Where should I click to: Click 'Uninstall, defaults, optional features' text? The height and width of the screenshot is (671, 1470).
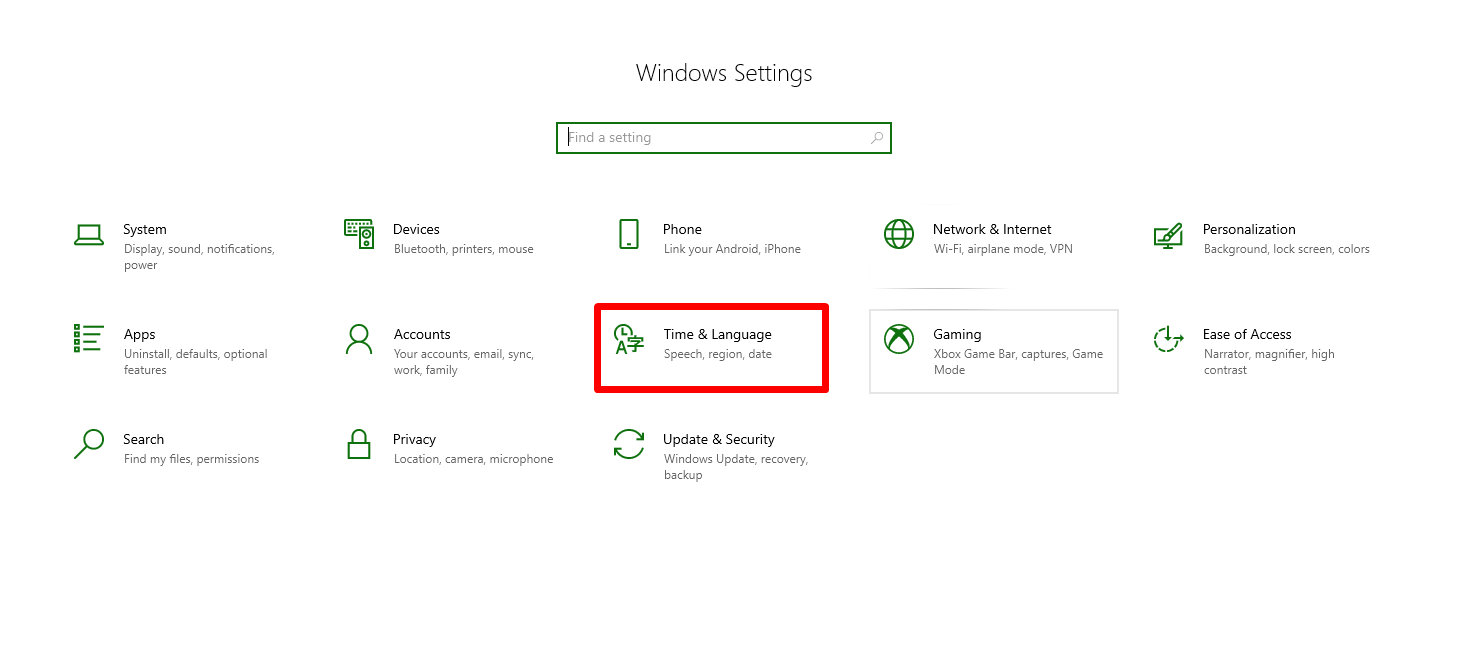(196, 362)
